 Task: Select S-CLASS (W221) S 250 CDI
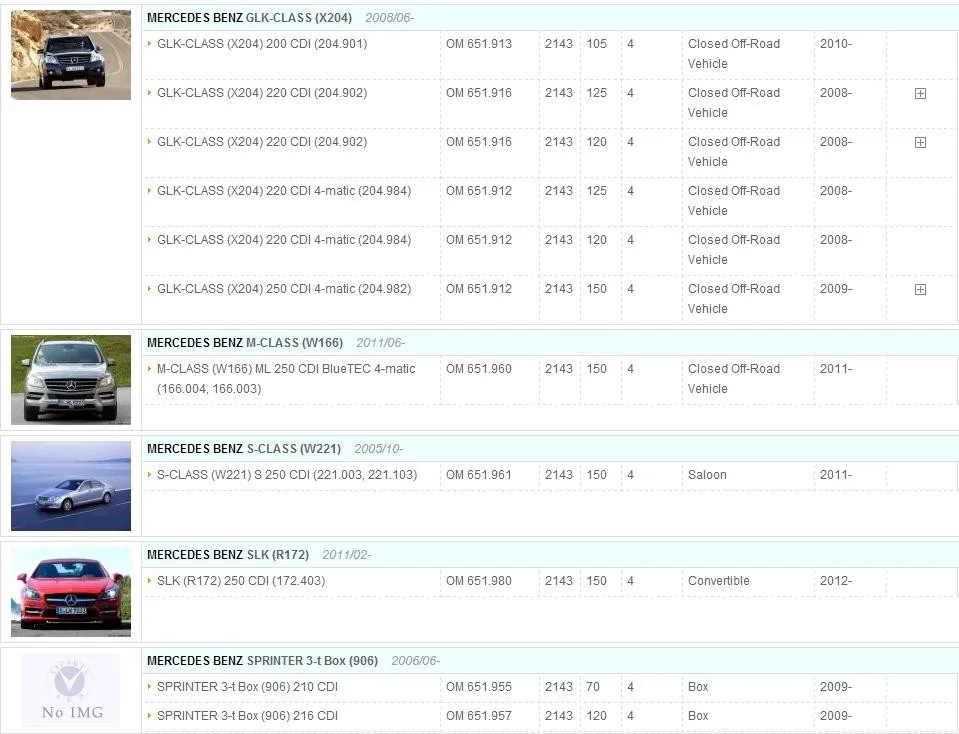287,474
